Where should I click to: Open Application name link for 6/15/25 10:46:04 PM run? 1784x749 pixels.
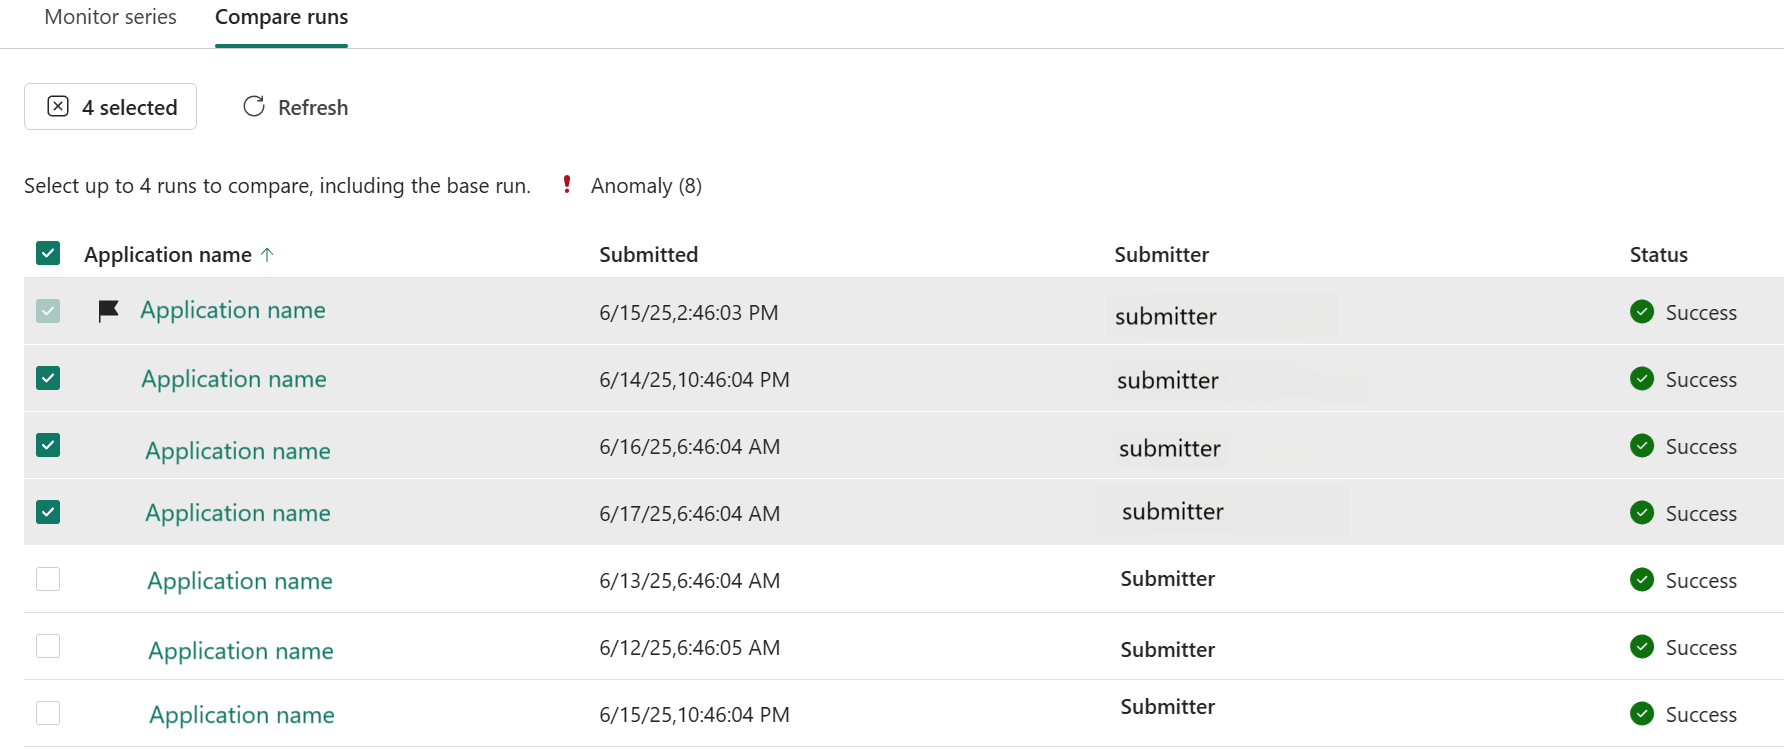click(242, 715)
